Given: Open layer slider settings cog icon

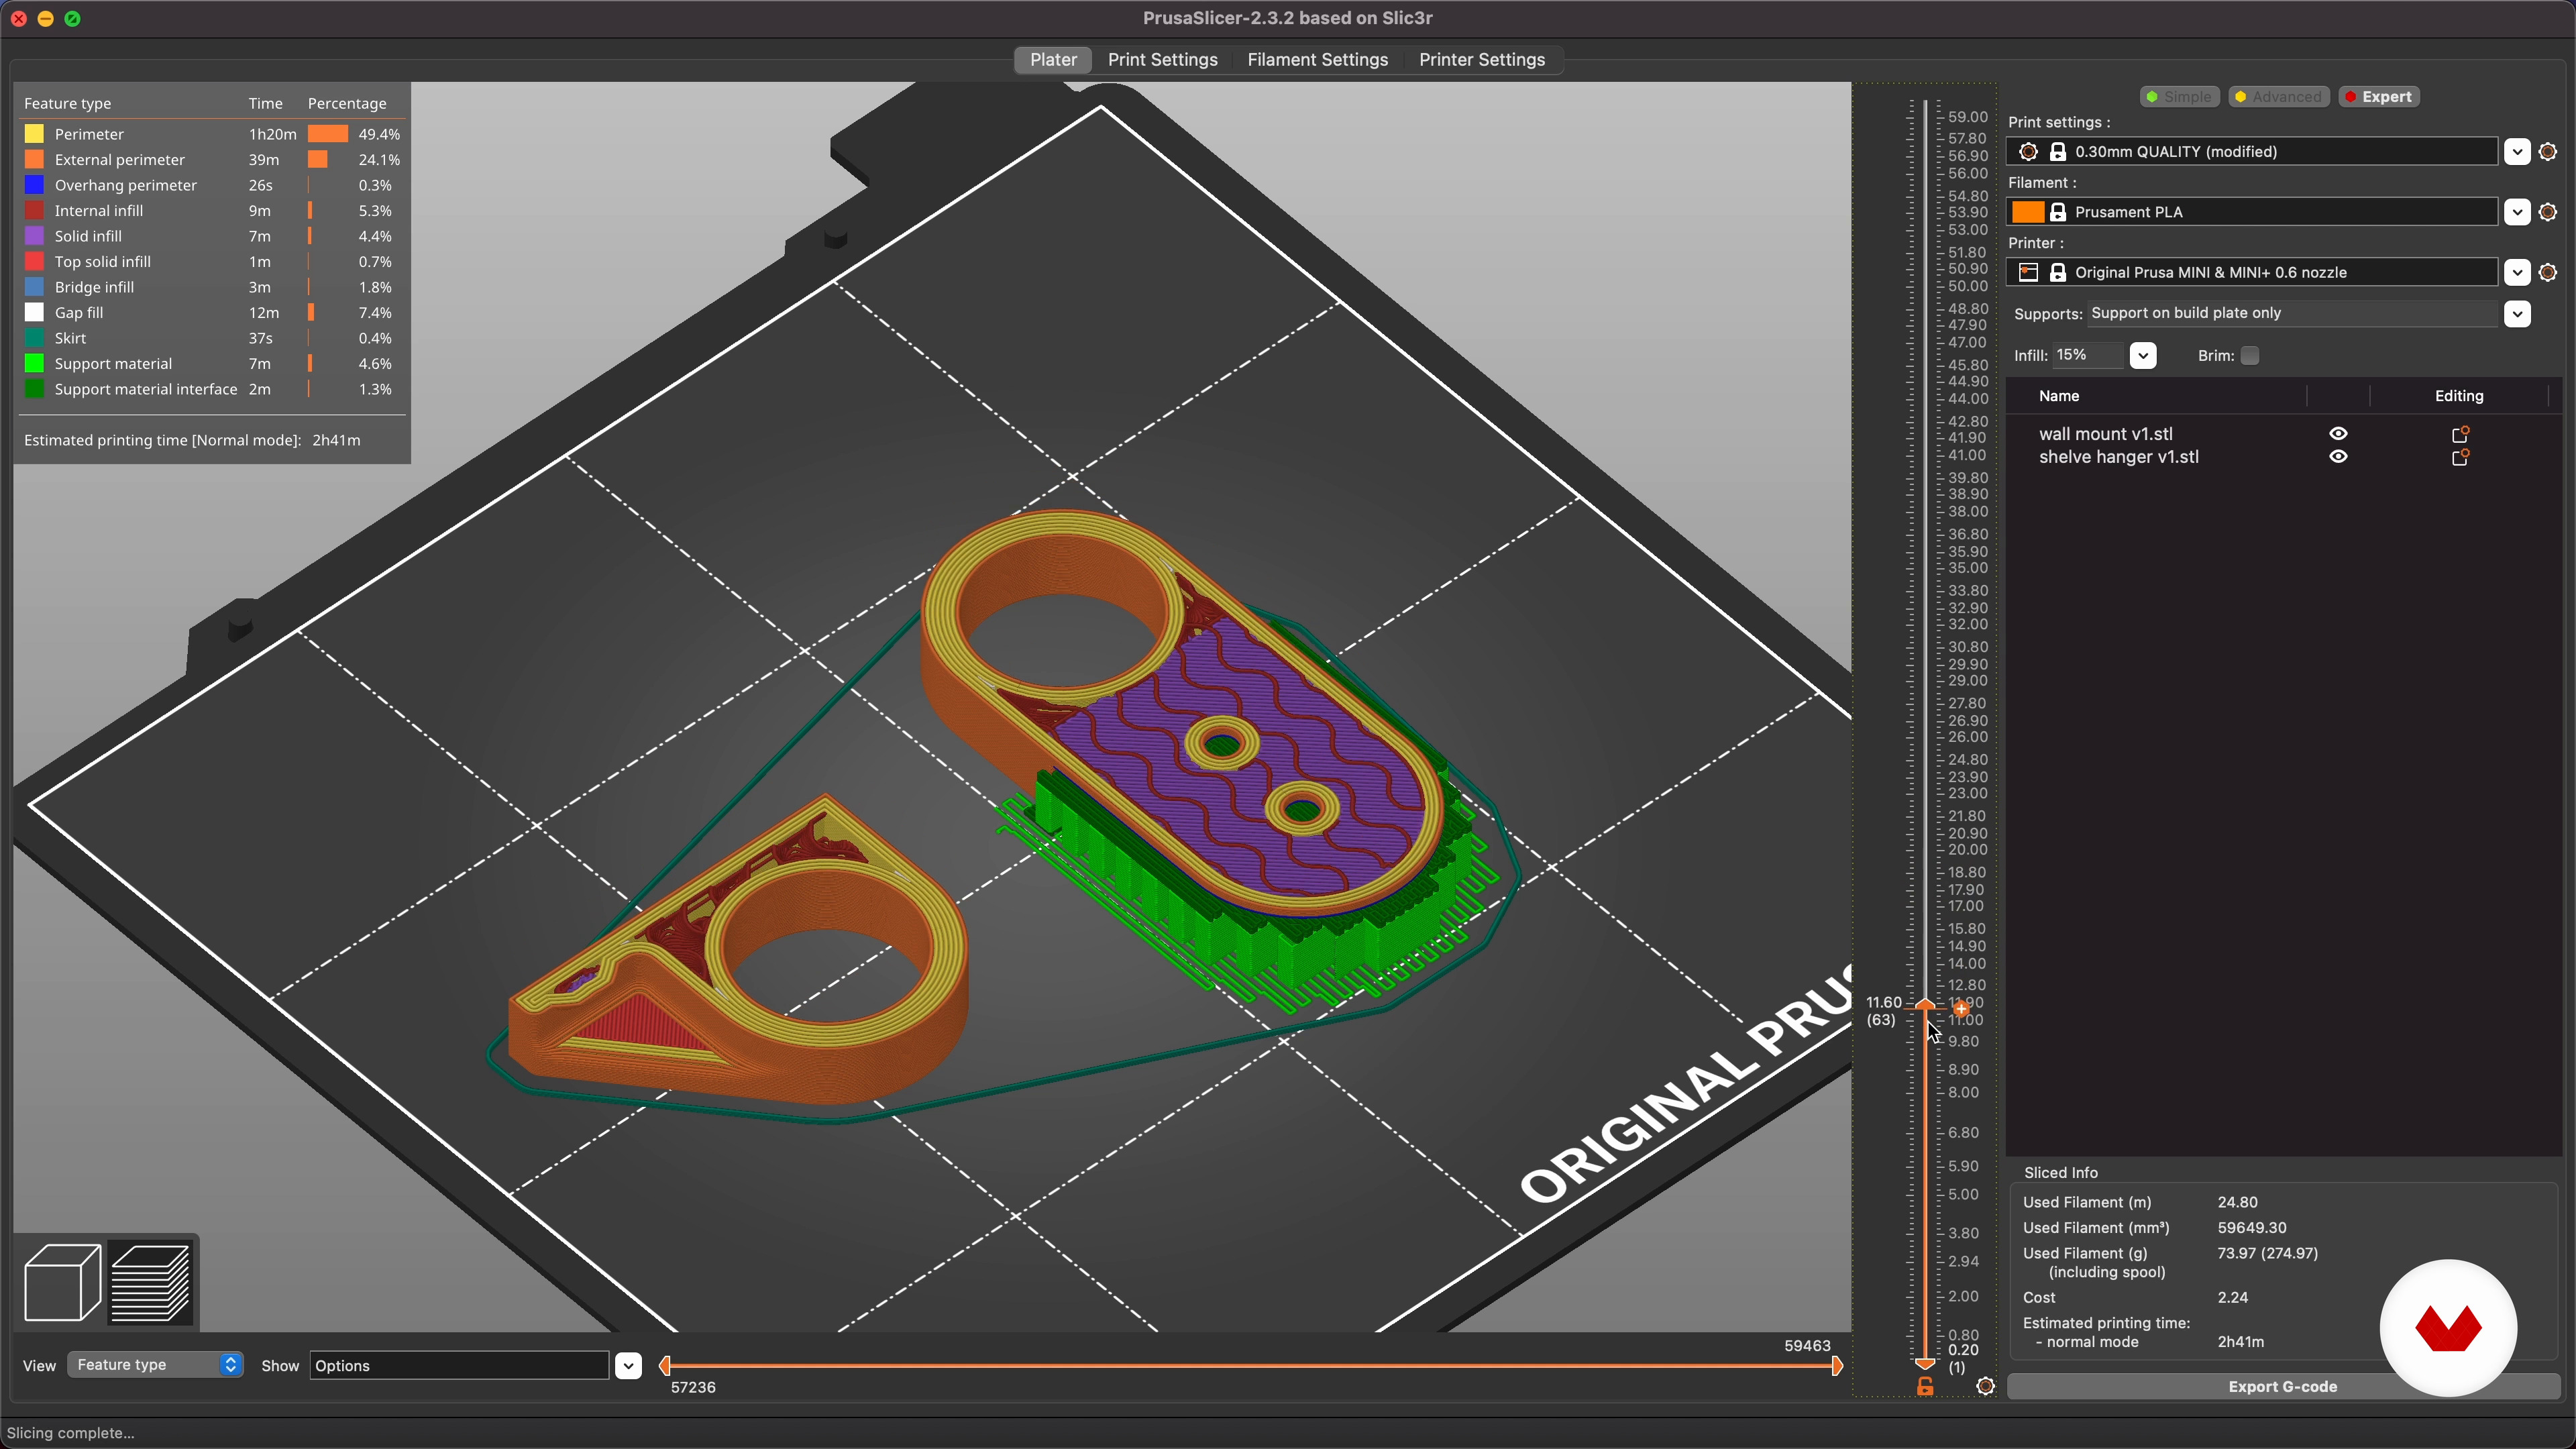Looking at the screenshot, I should (x=1986, y=1386).
